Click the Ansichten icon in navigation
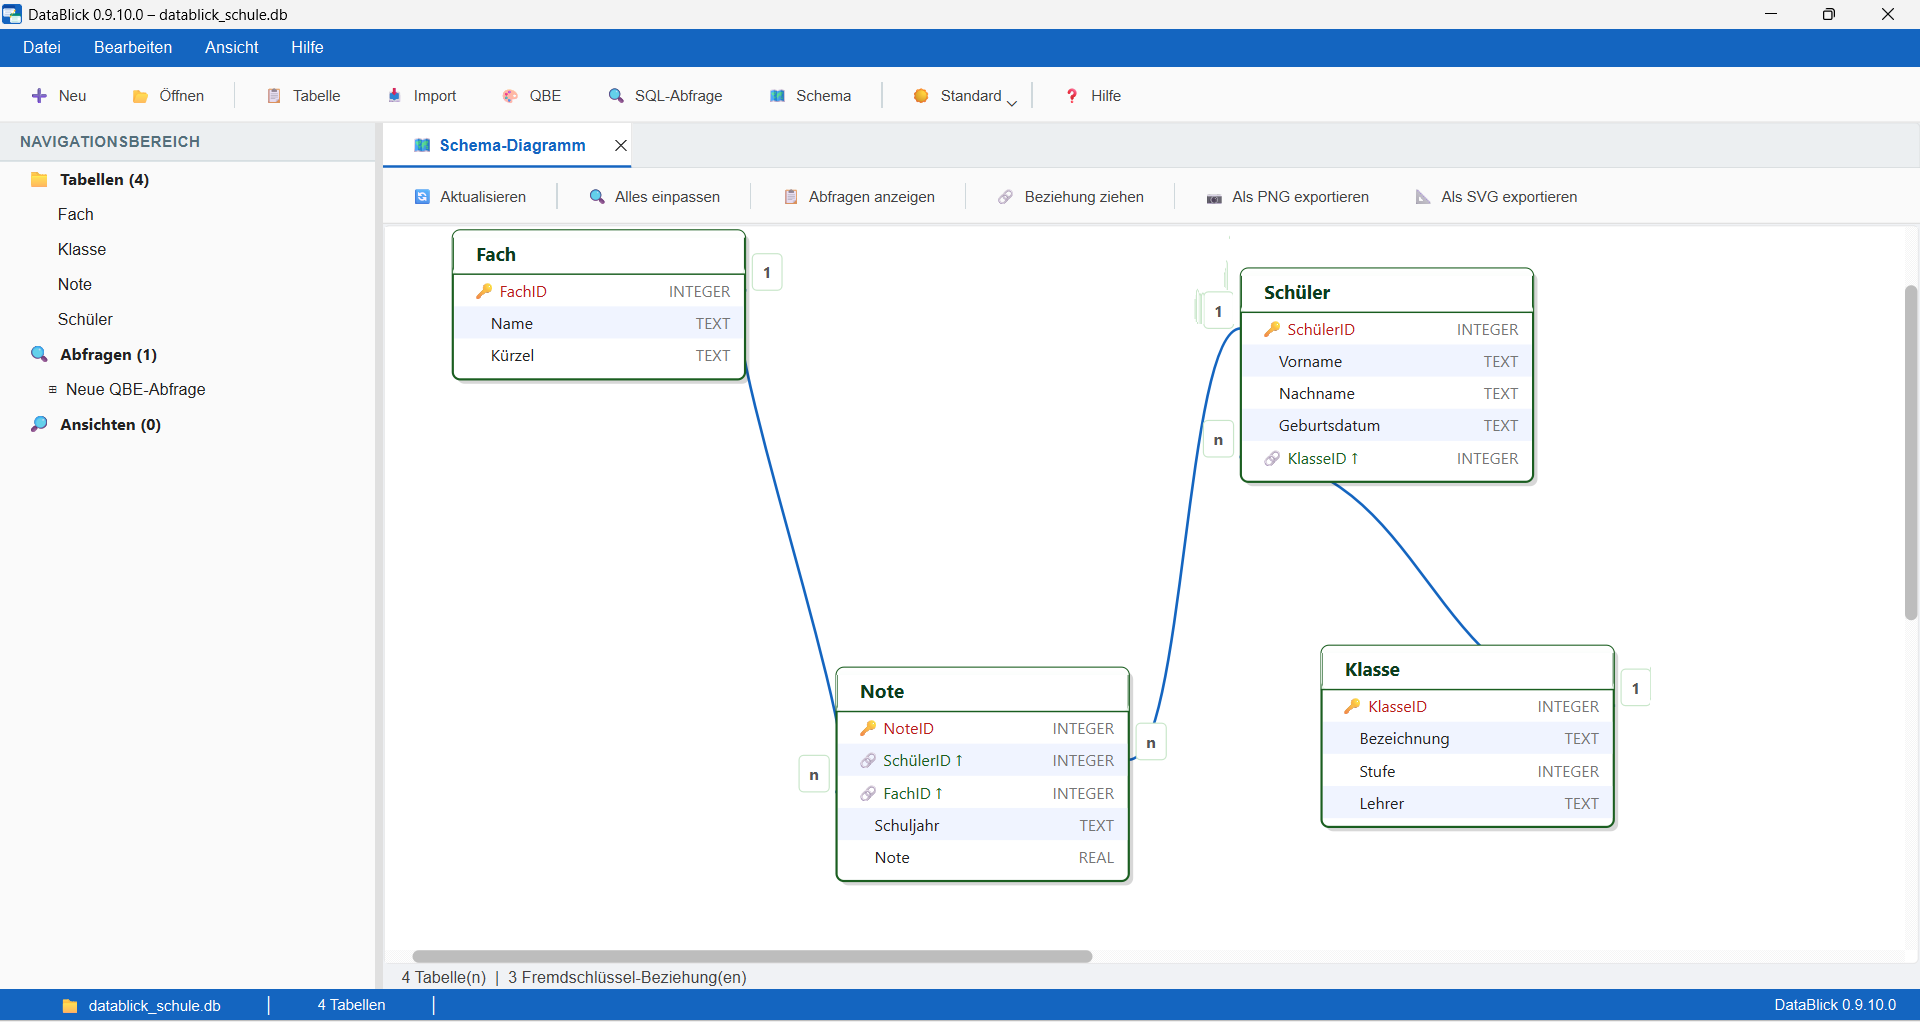The height and width of the screenshot is (1022, 1920). point(39,424)
